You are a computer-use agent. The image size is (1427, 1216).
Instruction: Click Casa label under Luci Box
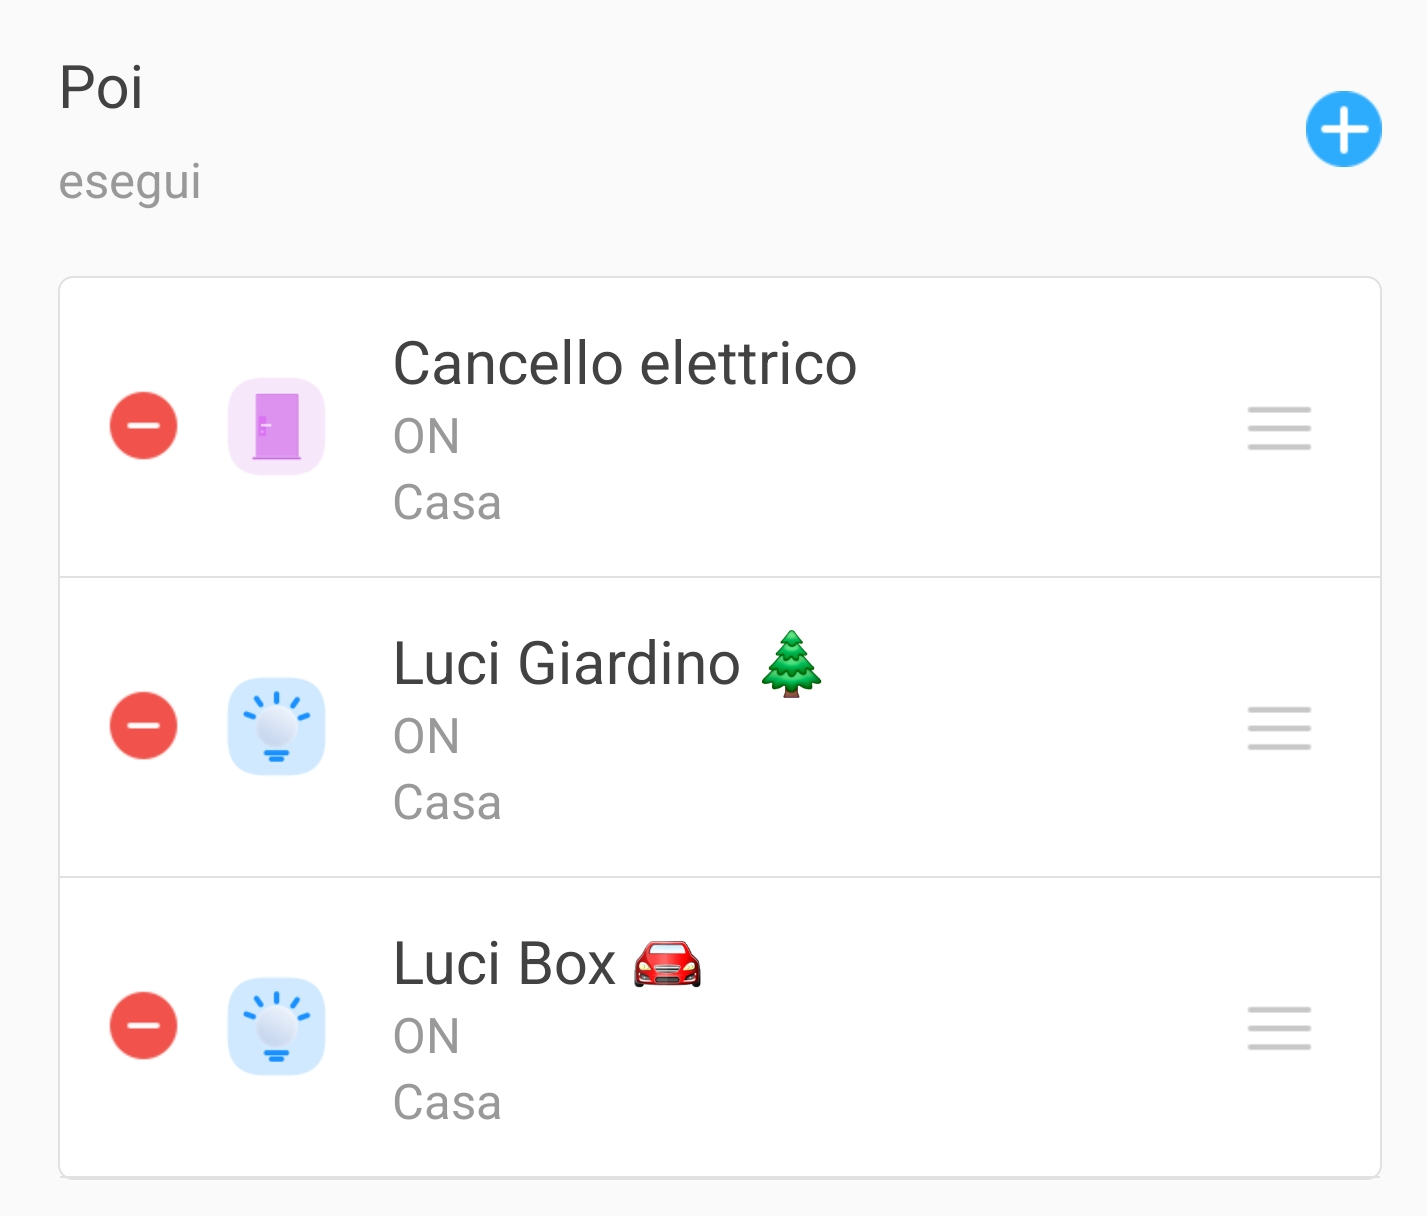click(447, 1103)
